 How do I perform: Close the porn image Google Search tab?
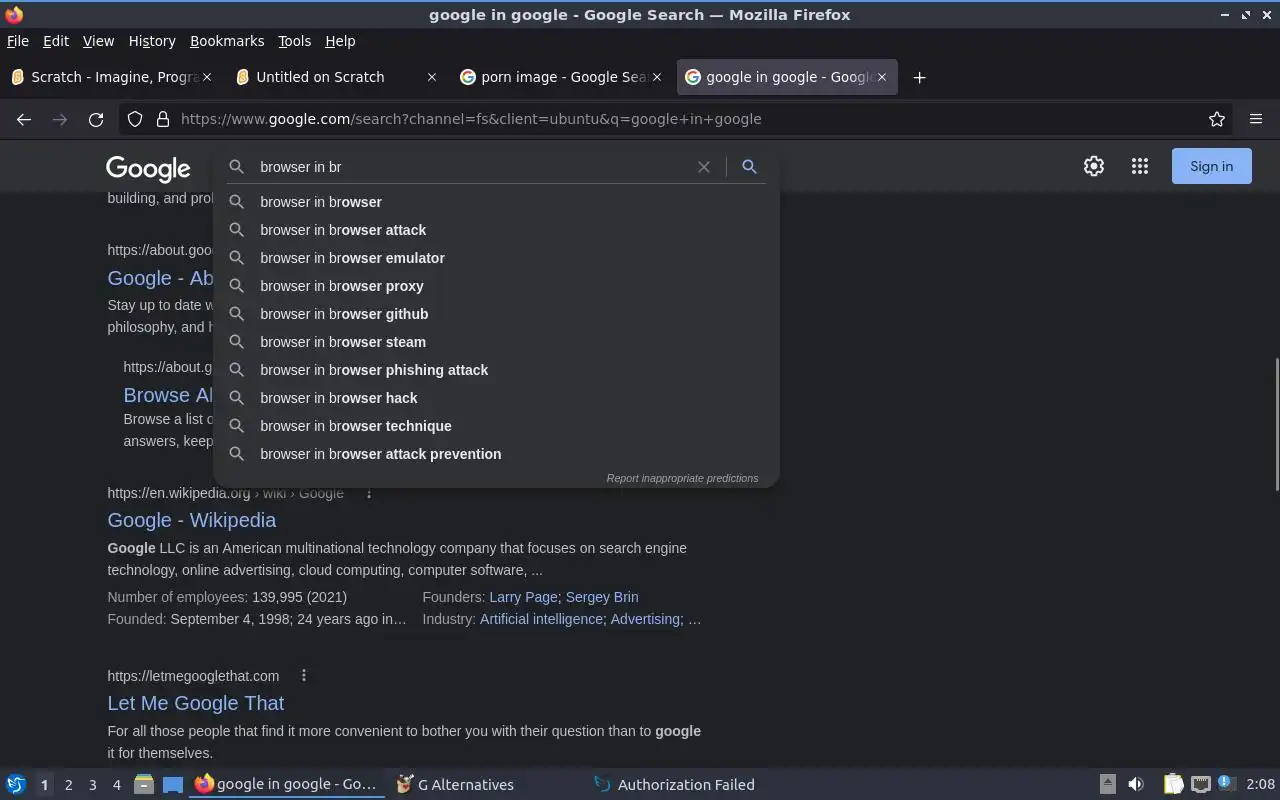(x=657, y=77)
